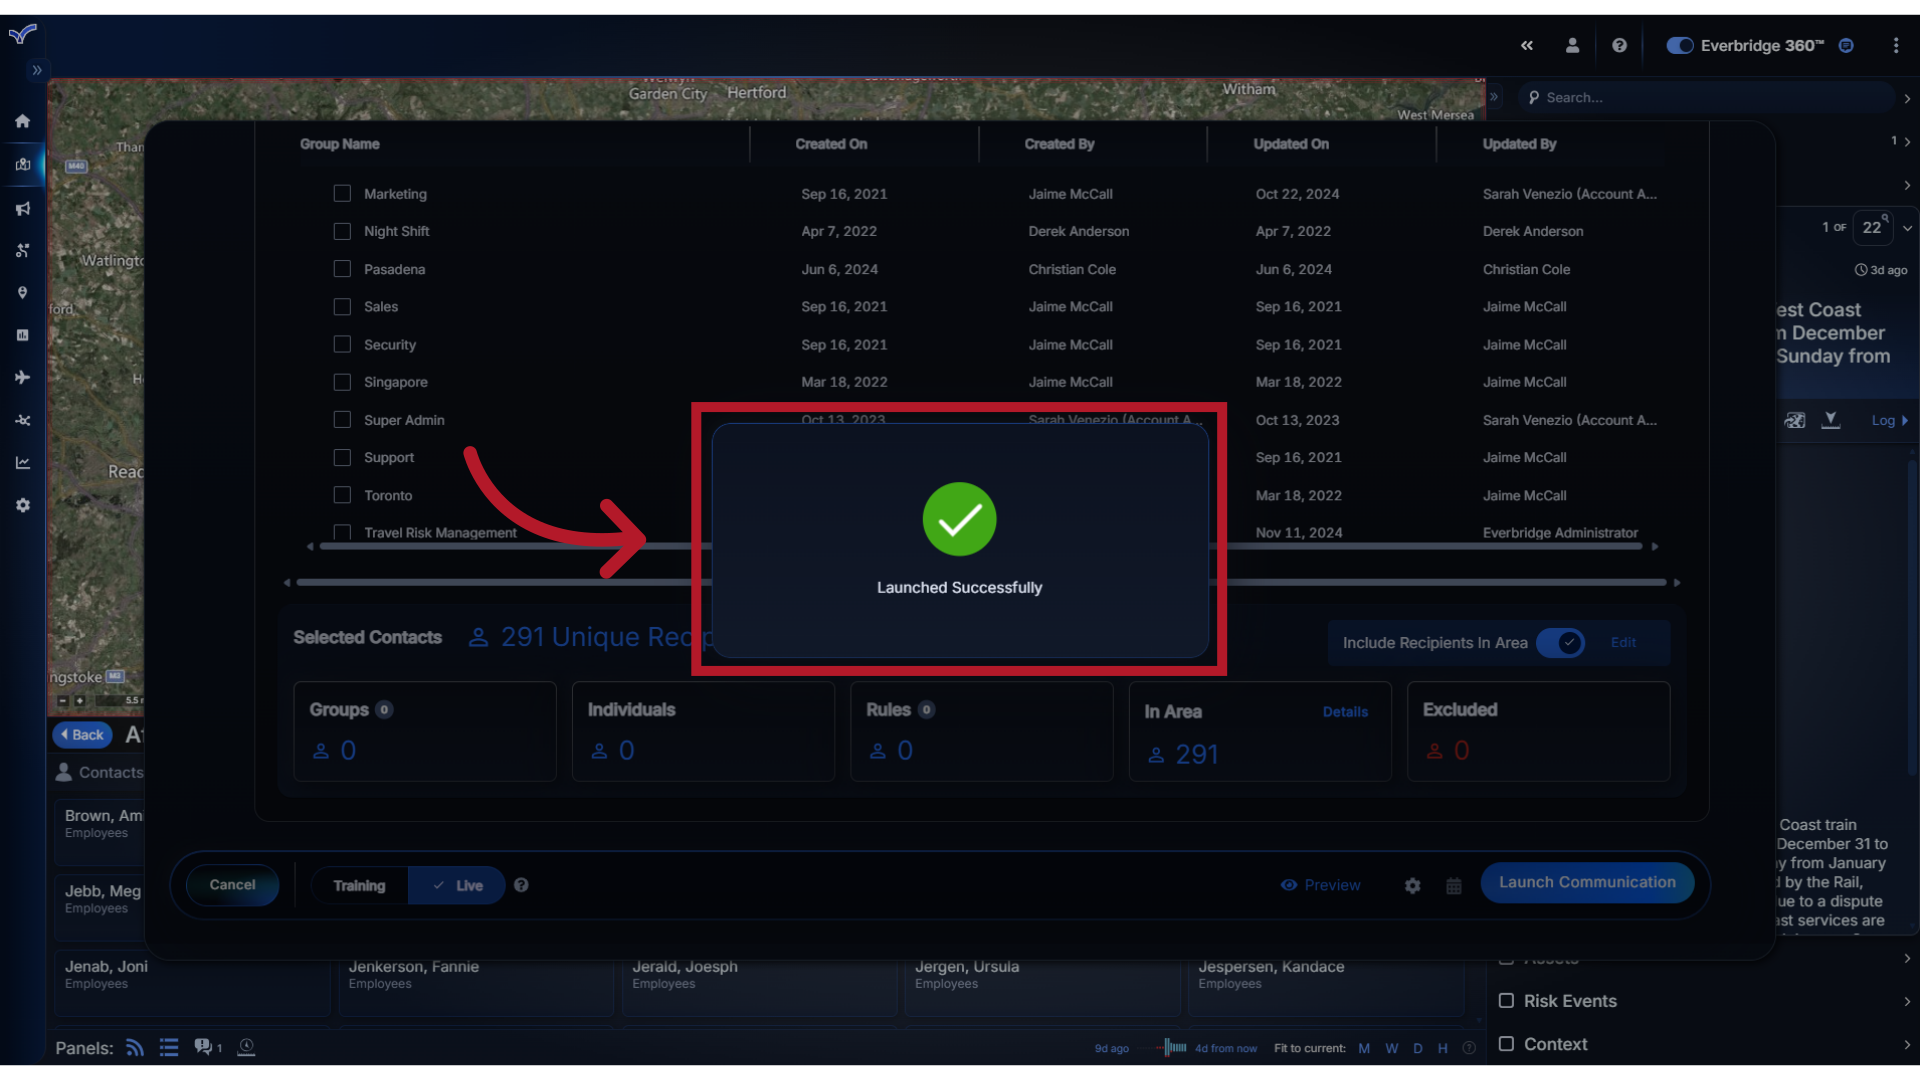Expand the Context section chevron

click(1907, 1044)
